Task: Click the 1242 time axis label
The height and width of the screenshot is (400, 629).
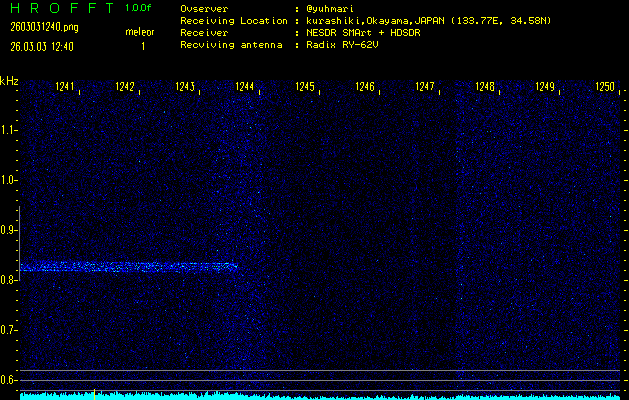Action: [x=125, y=87]
